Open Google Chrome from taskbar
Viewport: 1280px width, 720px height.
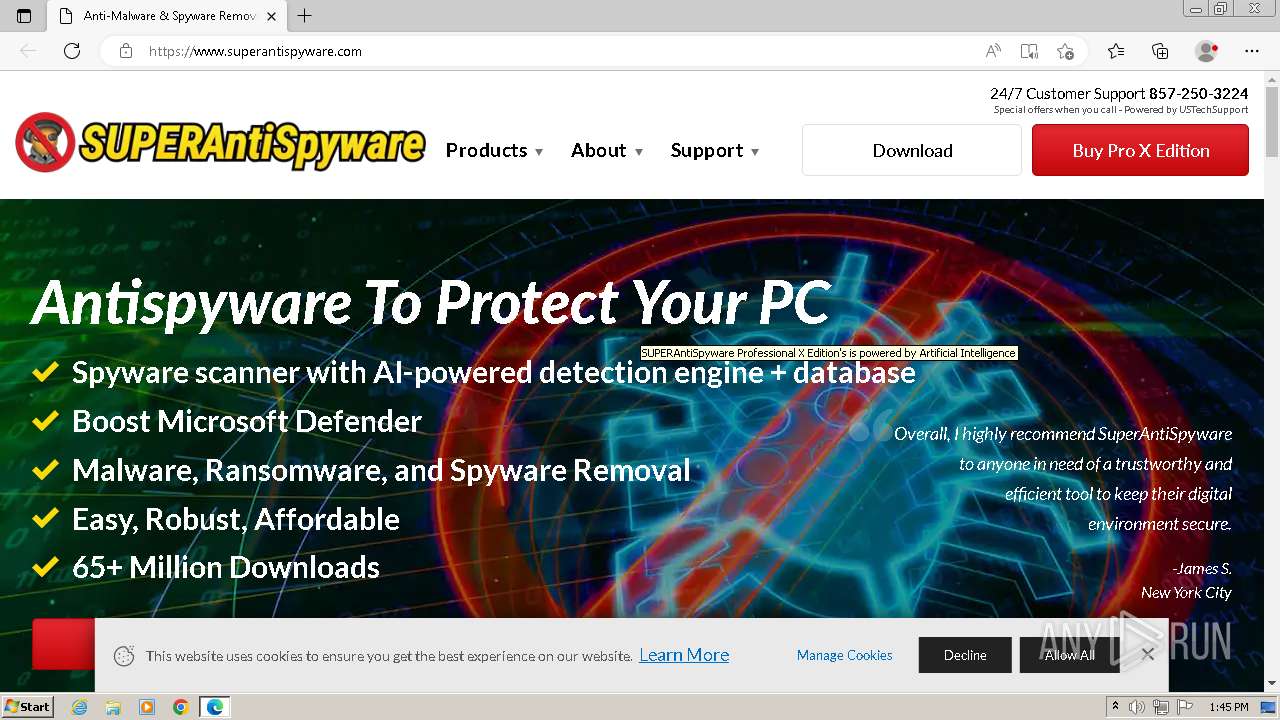point(181,707)
